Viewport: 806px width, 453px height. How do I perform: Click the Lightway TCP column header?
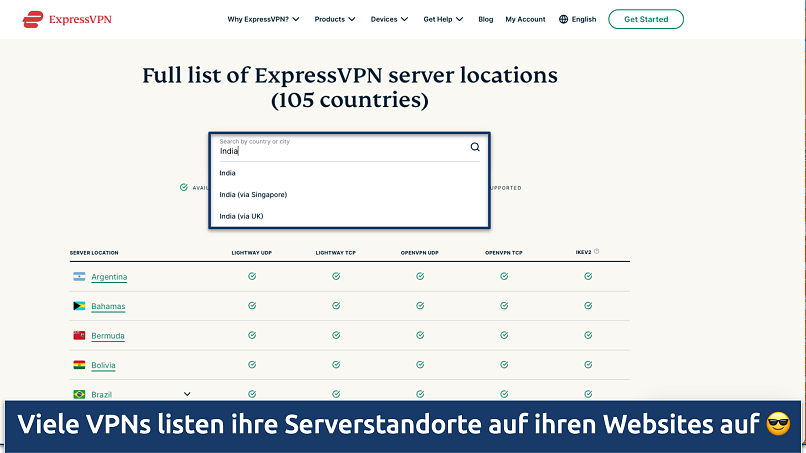[x=336, y=253]
